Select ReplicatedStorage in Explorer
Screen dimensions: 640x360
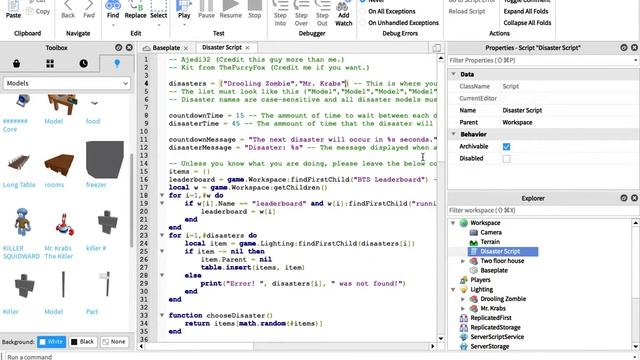coord(495,327)
